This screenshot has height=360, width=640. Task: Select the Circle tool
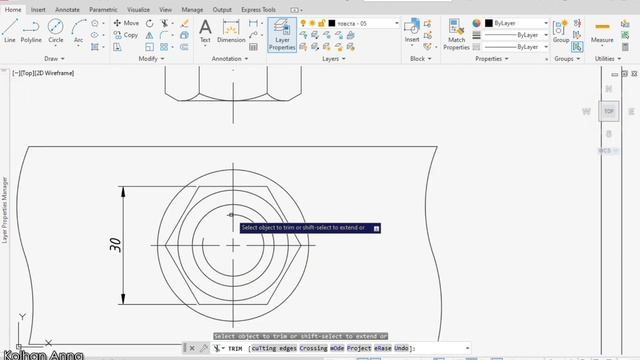(x=56, y=31)
